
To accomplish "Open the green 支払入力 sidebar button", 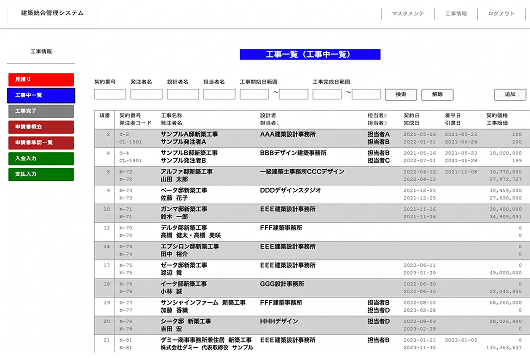I will (41, 174).
